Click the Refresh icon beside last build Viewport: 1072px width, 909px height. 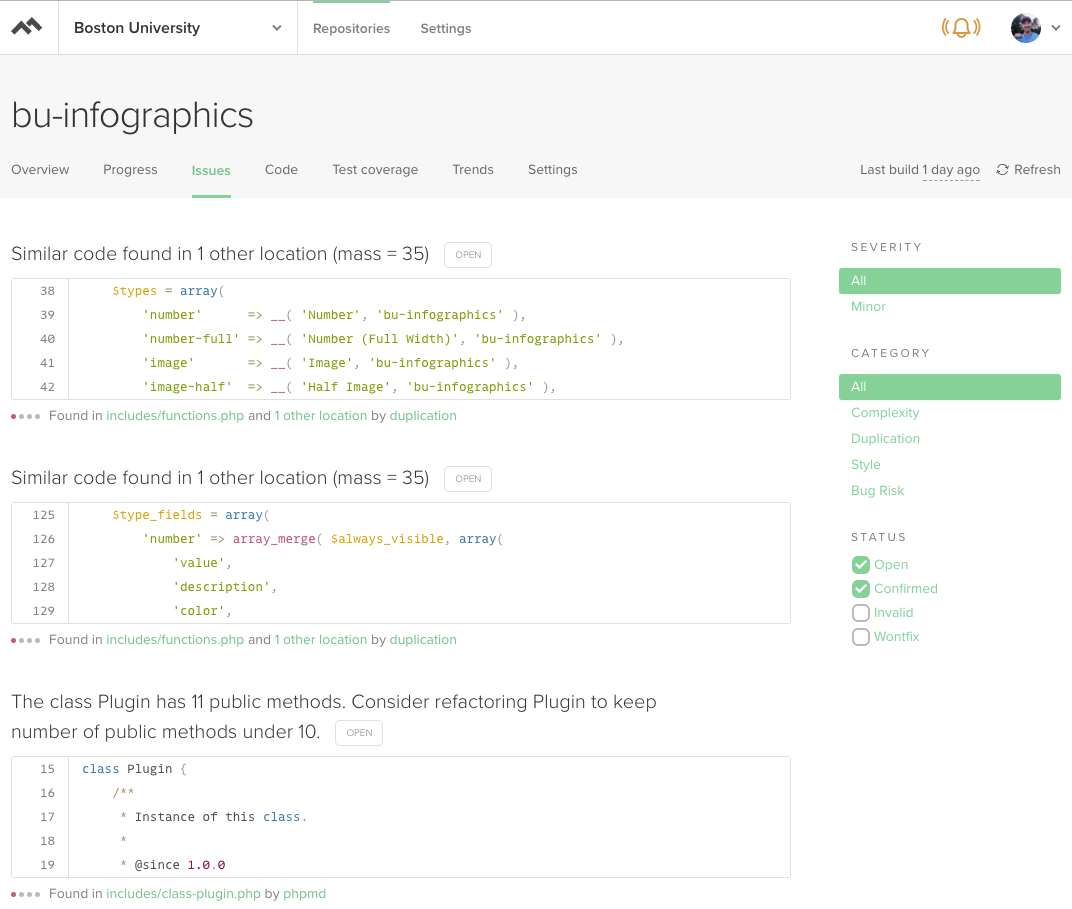(x=1002, y=169)
